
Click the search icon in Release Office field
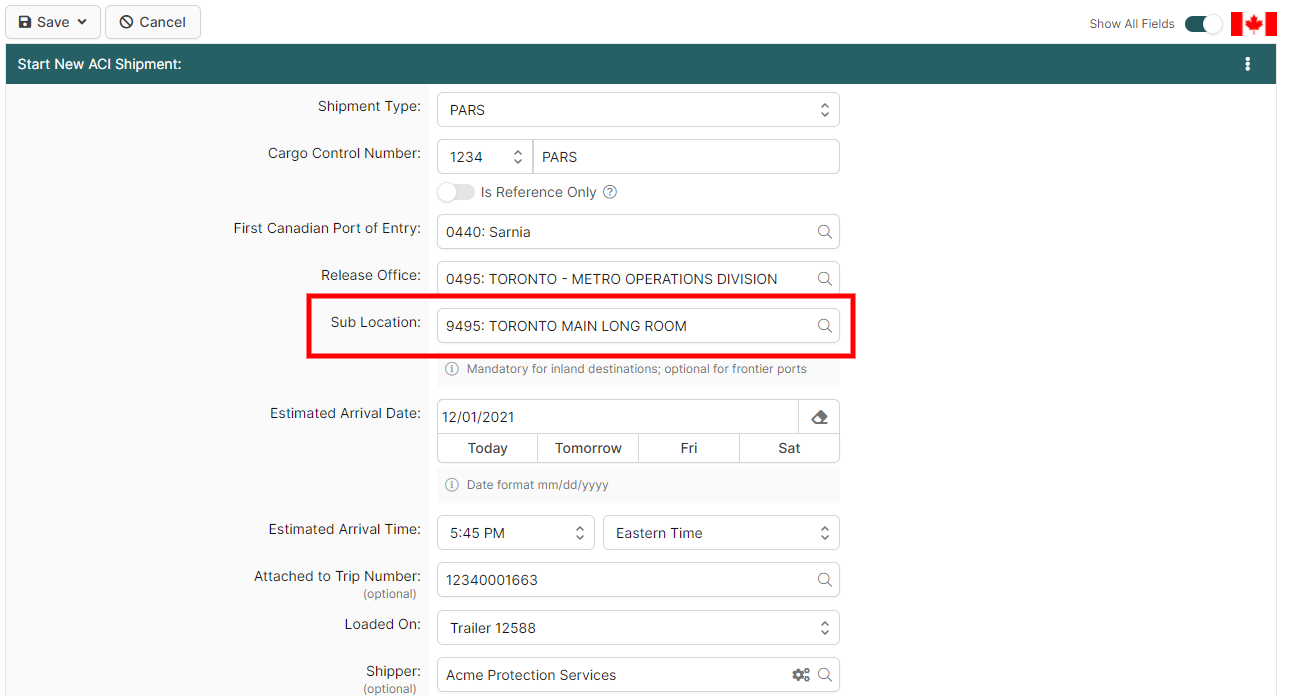(824, 279)
